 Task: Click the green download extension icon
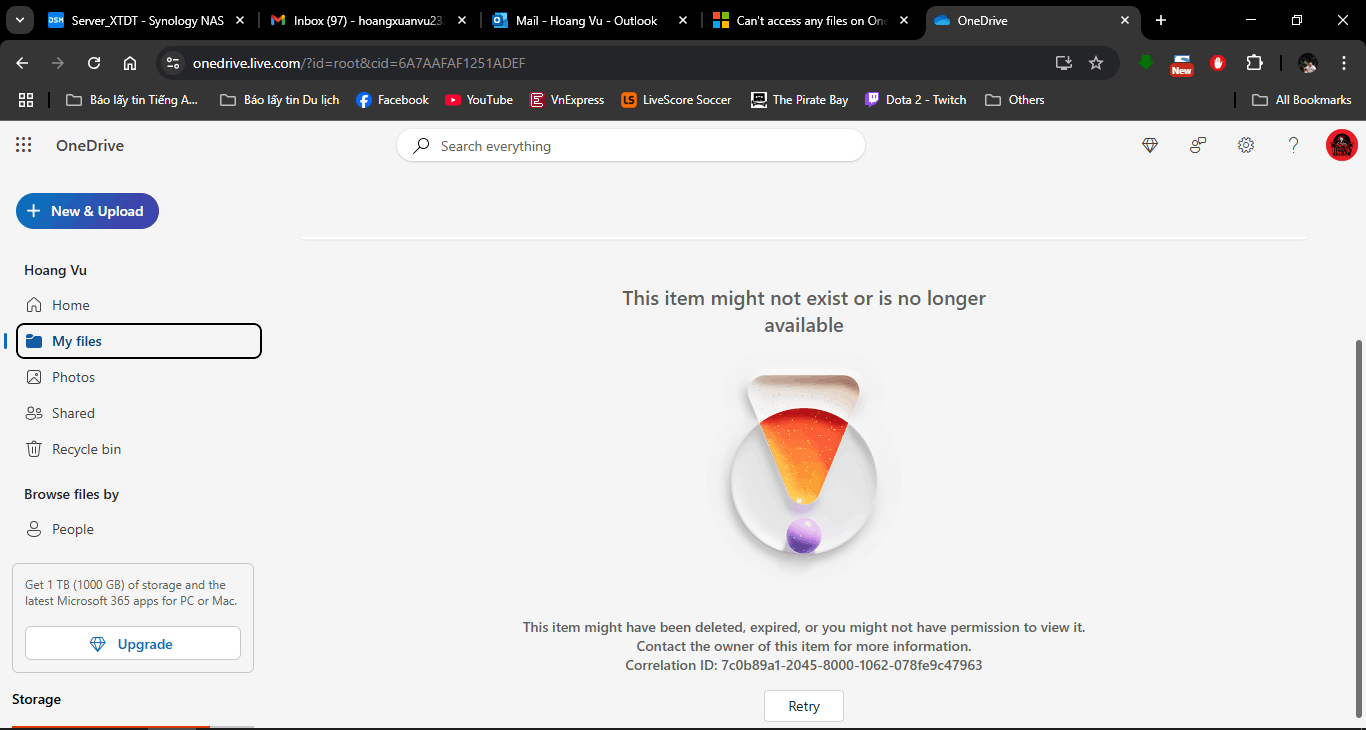(x=1146, y=63)
